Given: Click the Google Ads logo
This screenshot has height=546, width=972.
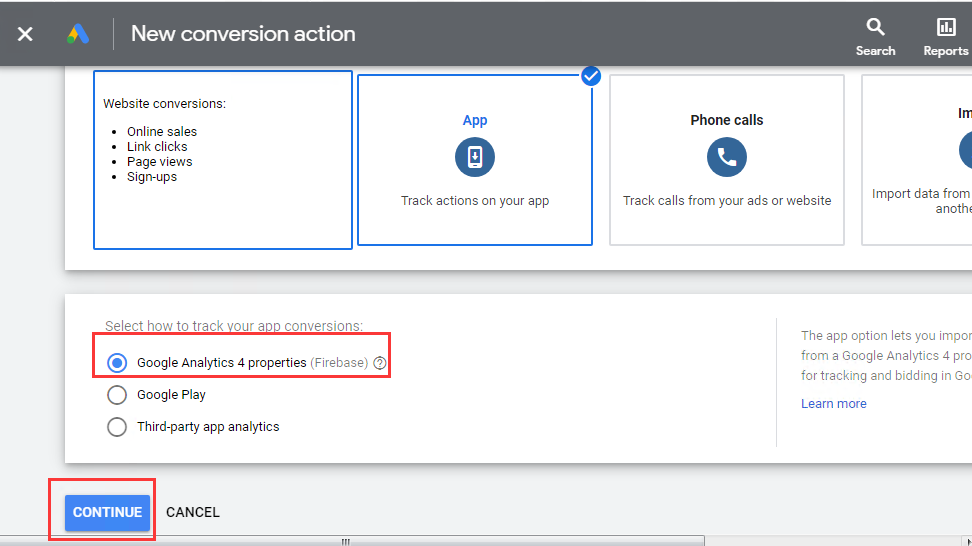Looking at the screenshot, I should (78, 33).
